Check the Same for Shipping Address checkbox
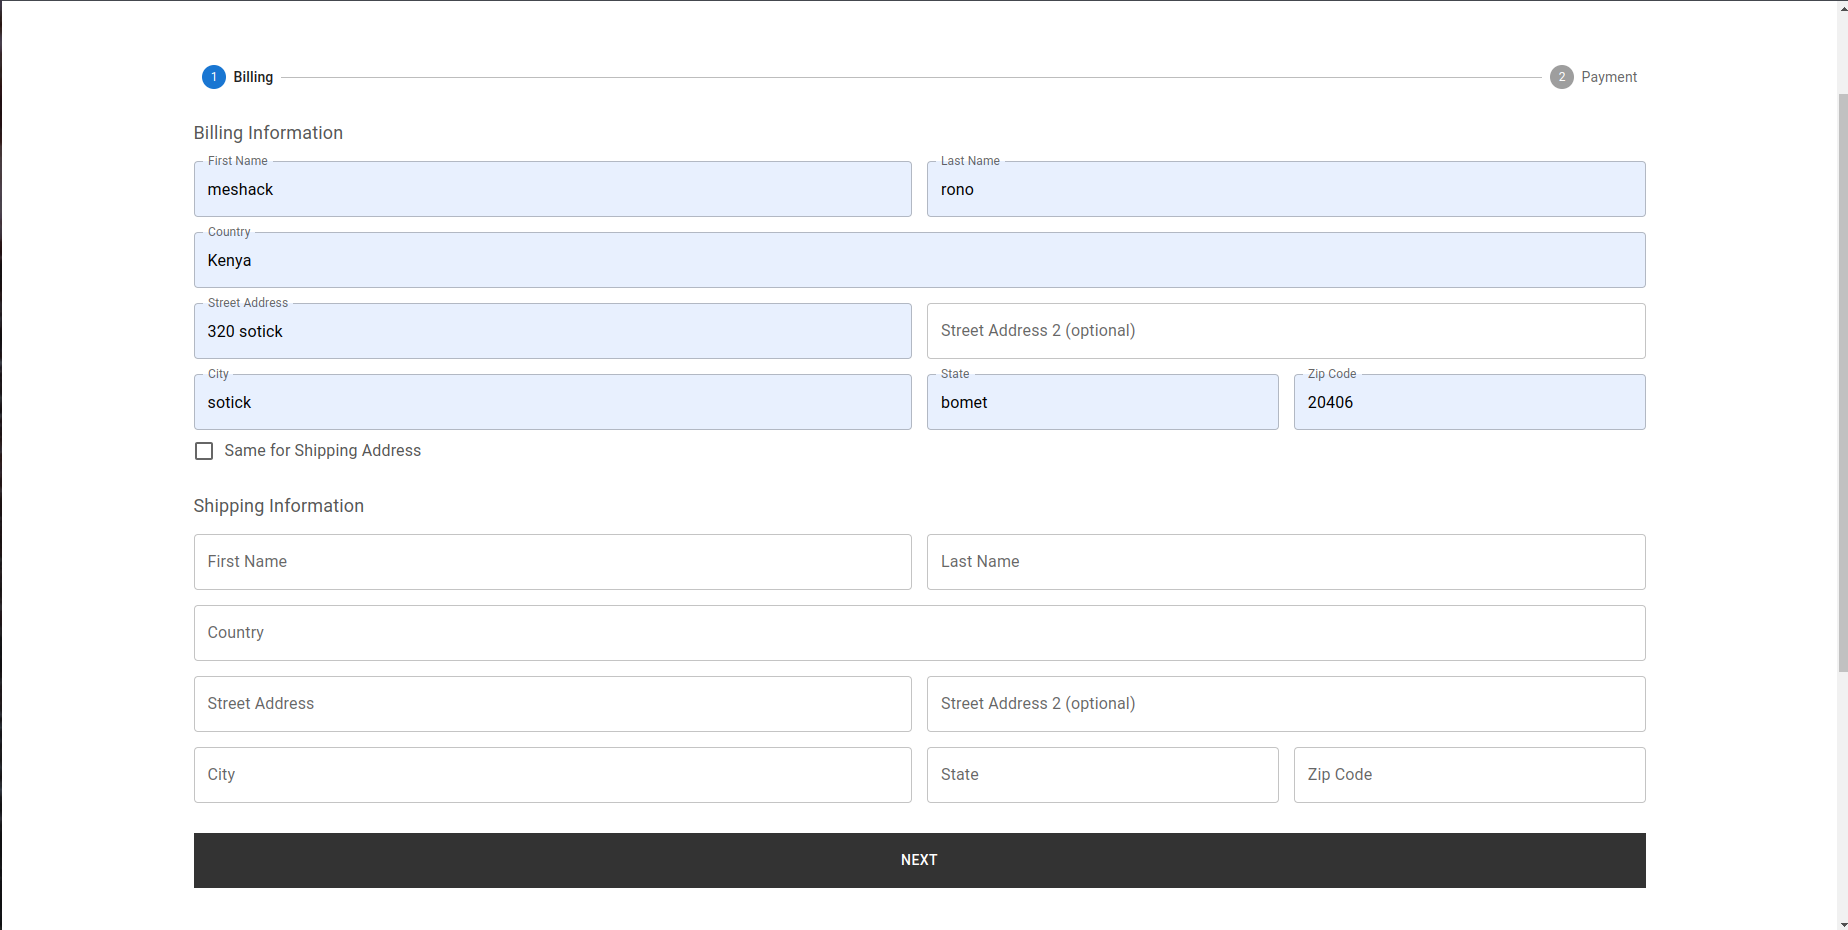This screenshot has width=1848, height=930. 204,451
